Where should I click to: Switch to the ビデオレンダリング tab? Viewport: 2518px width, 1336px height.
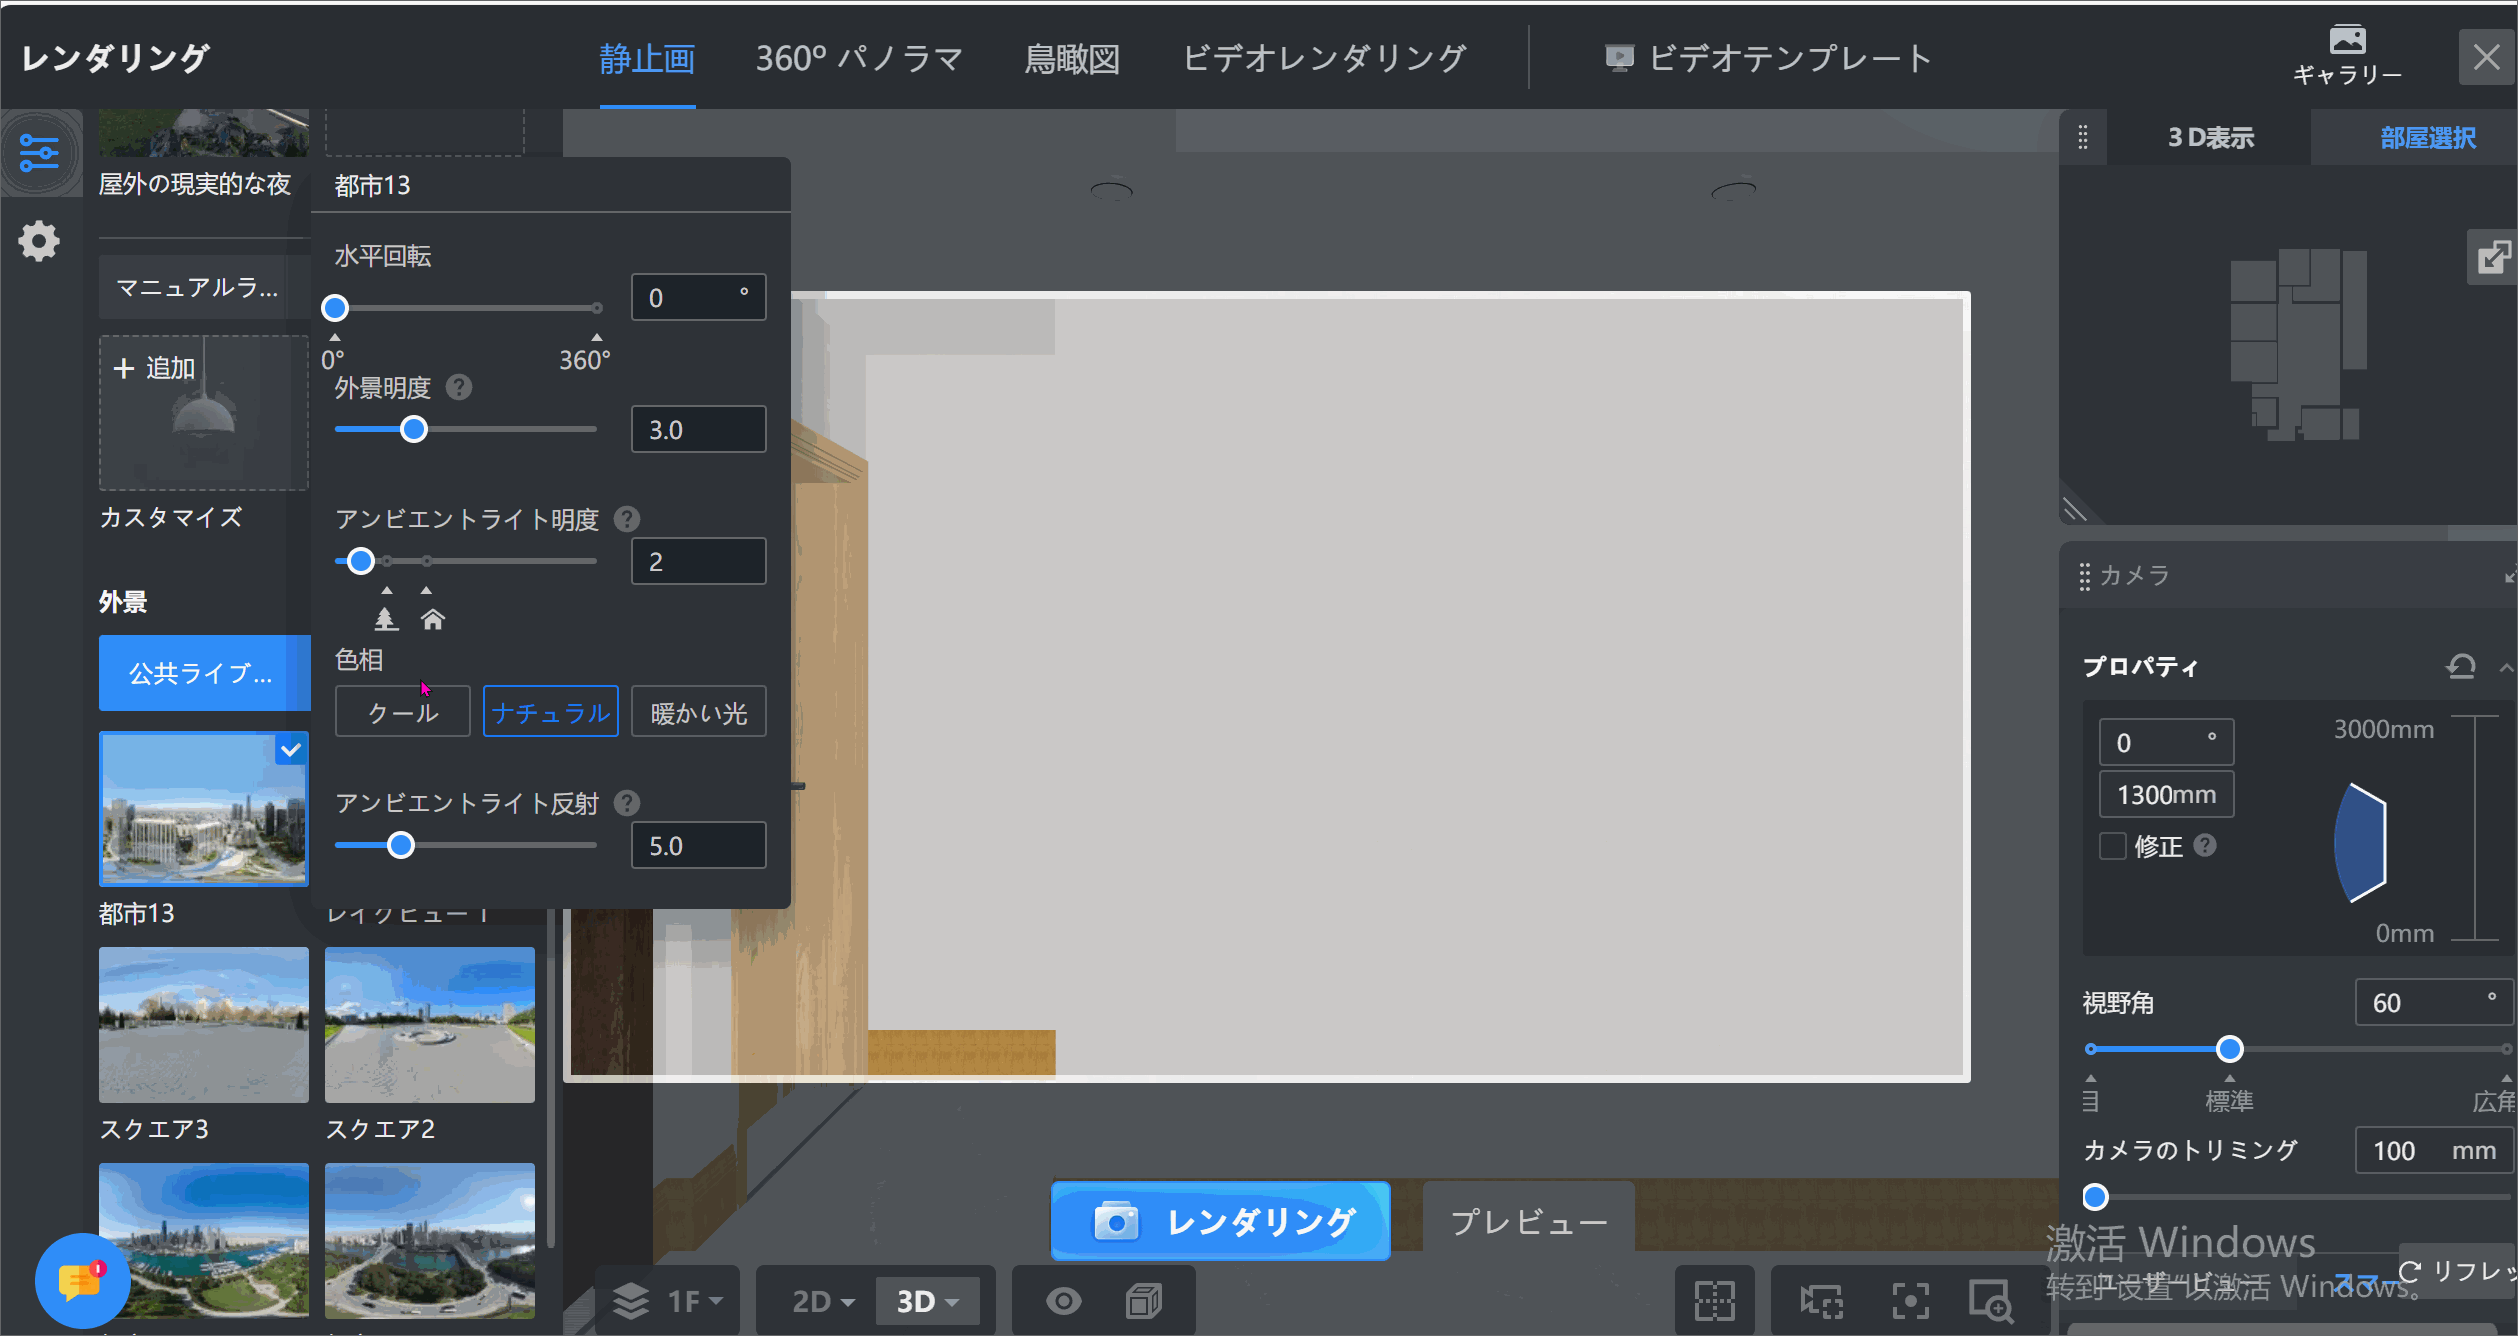[x=1325, y=58]
